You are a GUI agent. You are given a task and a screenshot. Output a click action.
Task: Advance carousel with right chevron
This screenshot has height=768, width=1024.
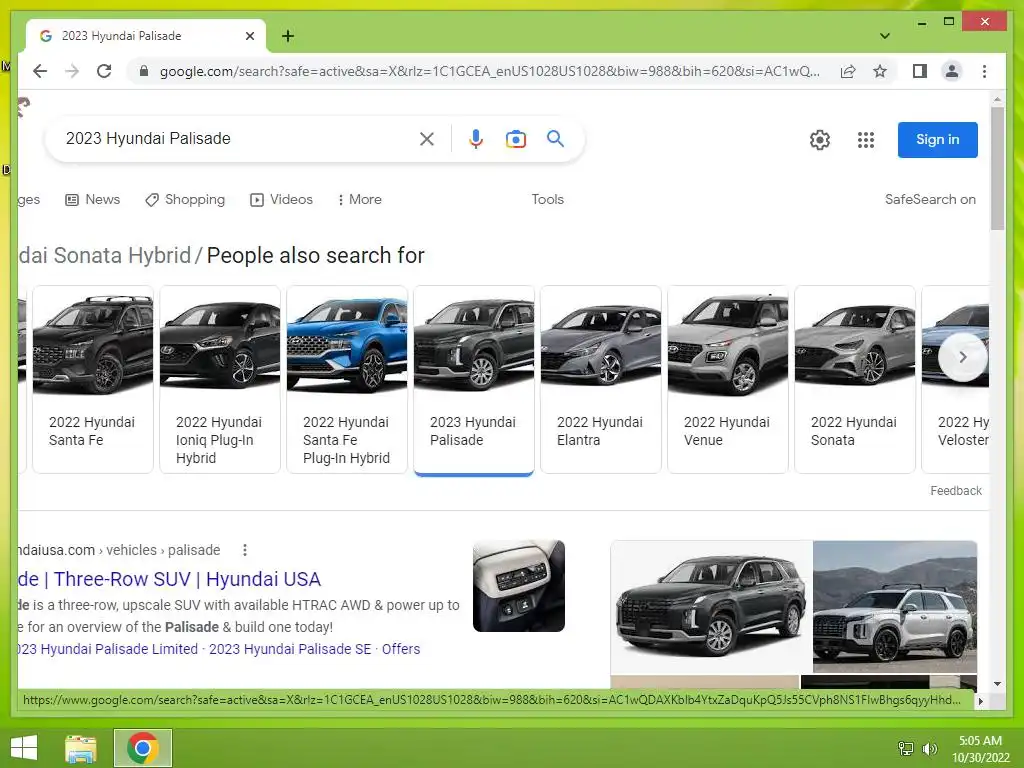pyautogui.click(x=963, y=357)
